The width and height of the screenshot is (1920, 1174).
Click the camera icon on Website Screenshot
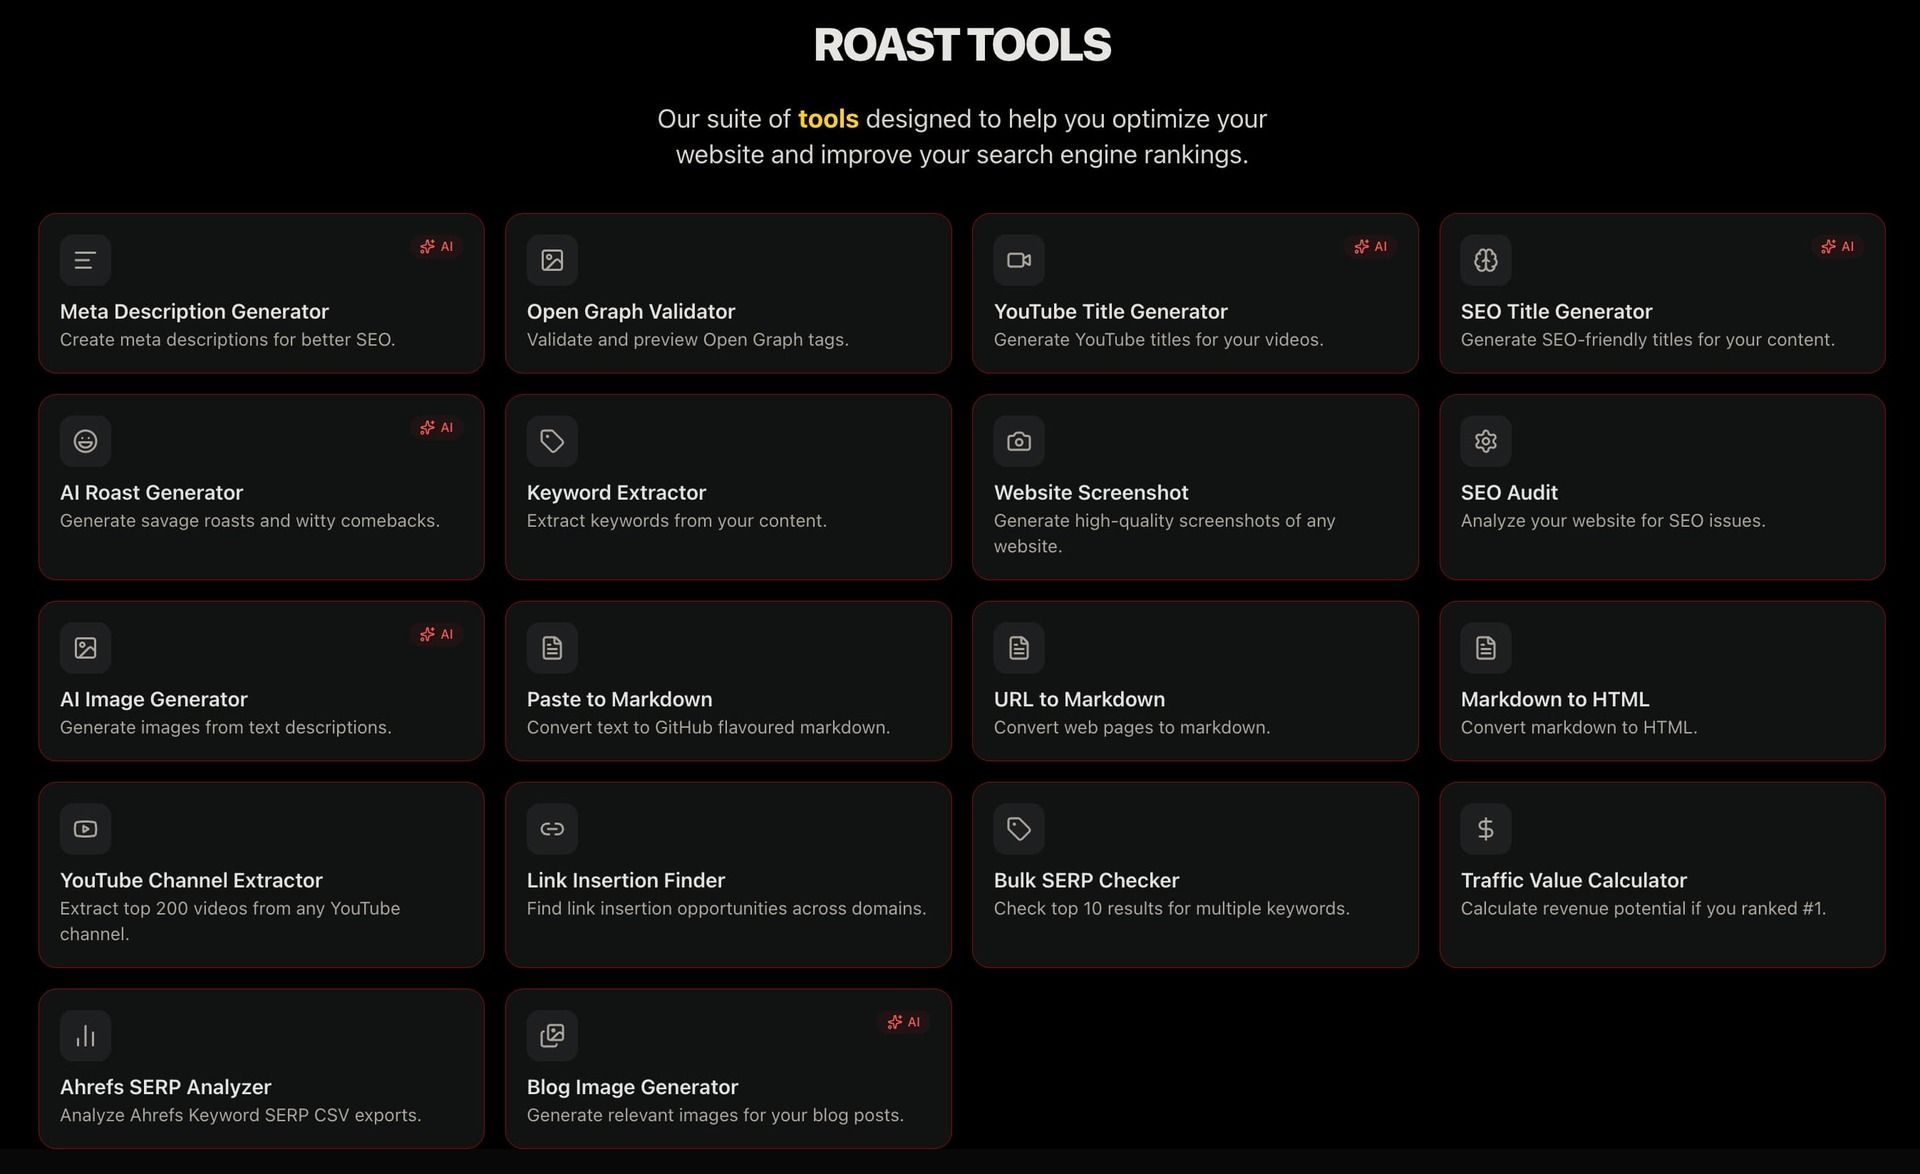coord(1019,441)
